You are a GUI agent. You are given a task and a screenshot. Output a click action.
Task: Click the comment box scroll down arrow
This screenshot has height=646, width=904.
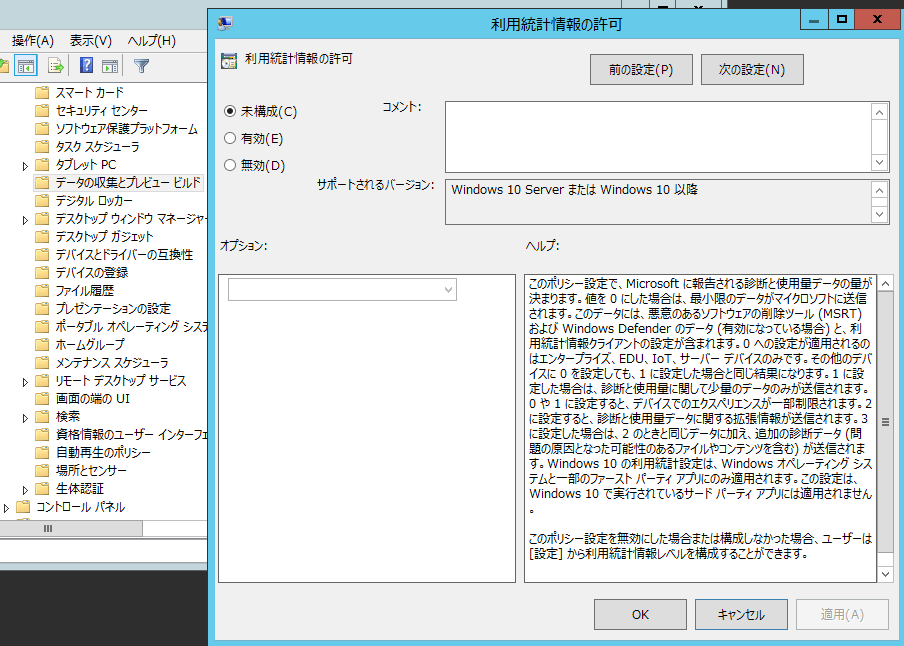coord(879,163)
